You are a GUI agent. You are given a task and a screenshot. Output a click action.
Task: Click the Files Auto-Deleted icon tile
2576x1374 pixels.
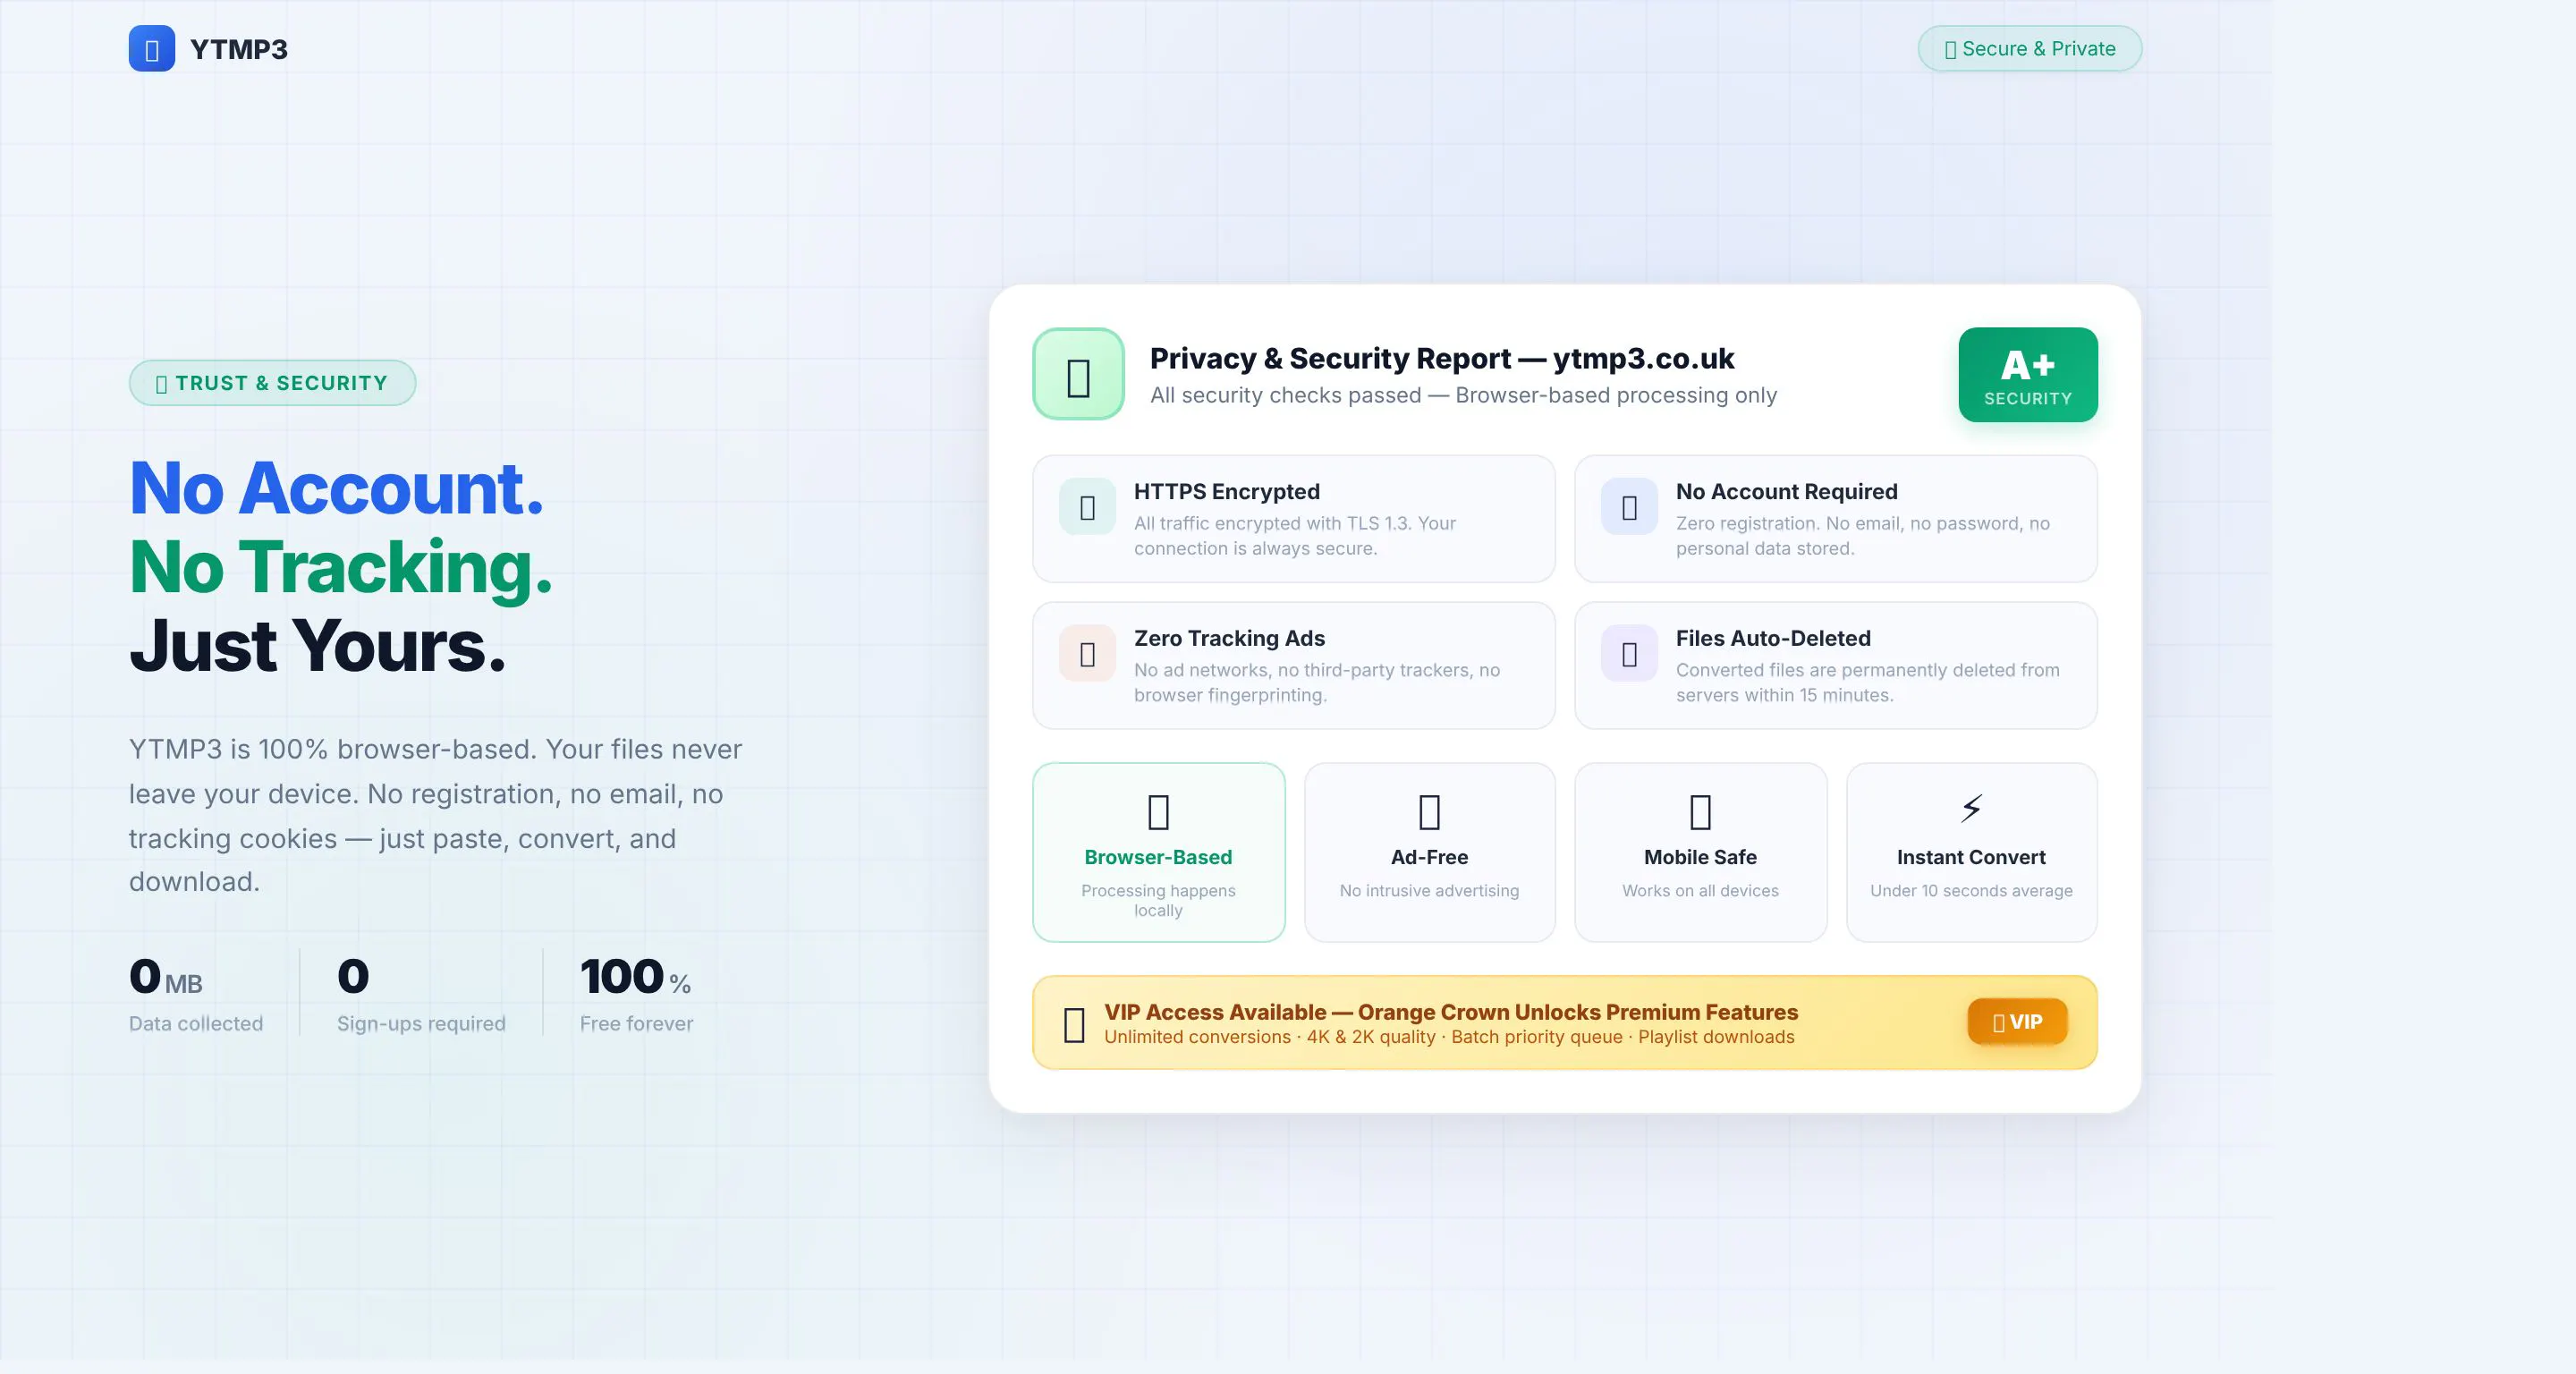(1629, 654)
